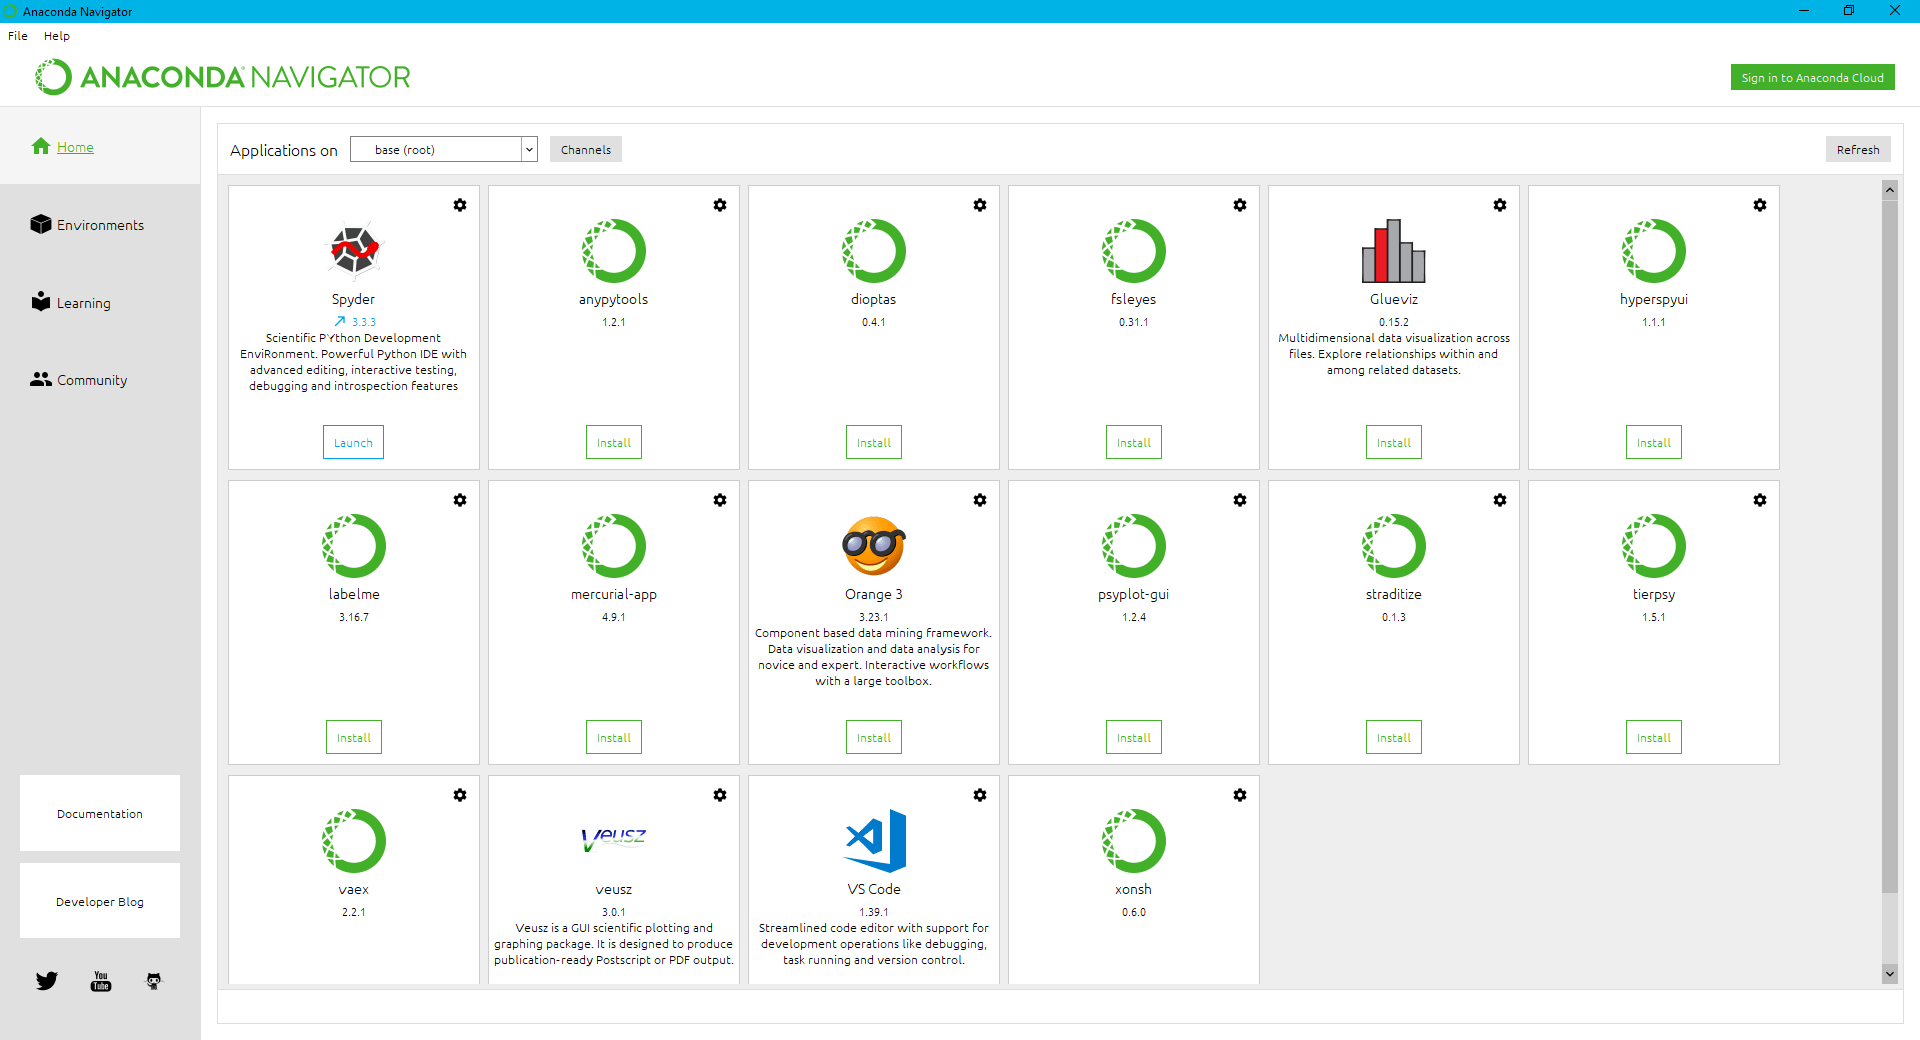Open the gear options for psyplot-gui
The height and width of the screenshot is (1040, 1920).
point(1240,500)
